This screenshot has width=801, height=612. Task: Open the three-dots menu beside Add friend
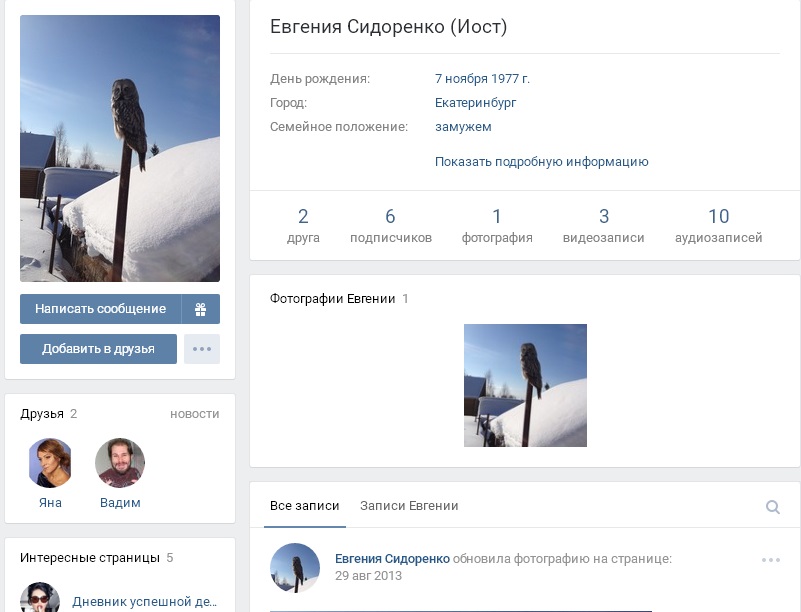coord(202,349)
